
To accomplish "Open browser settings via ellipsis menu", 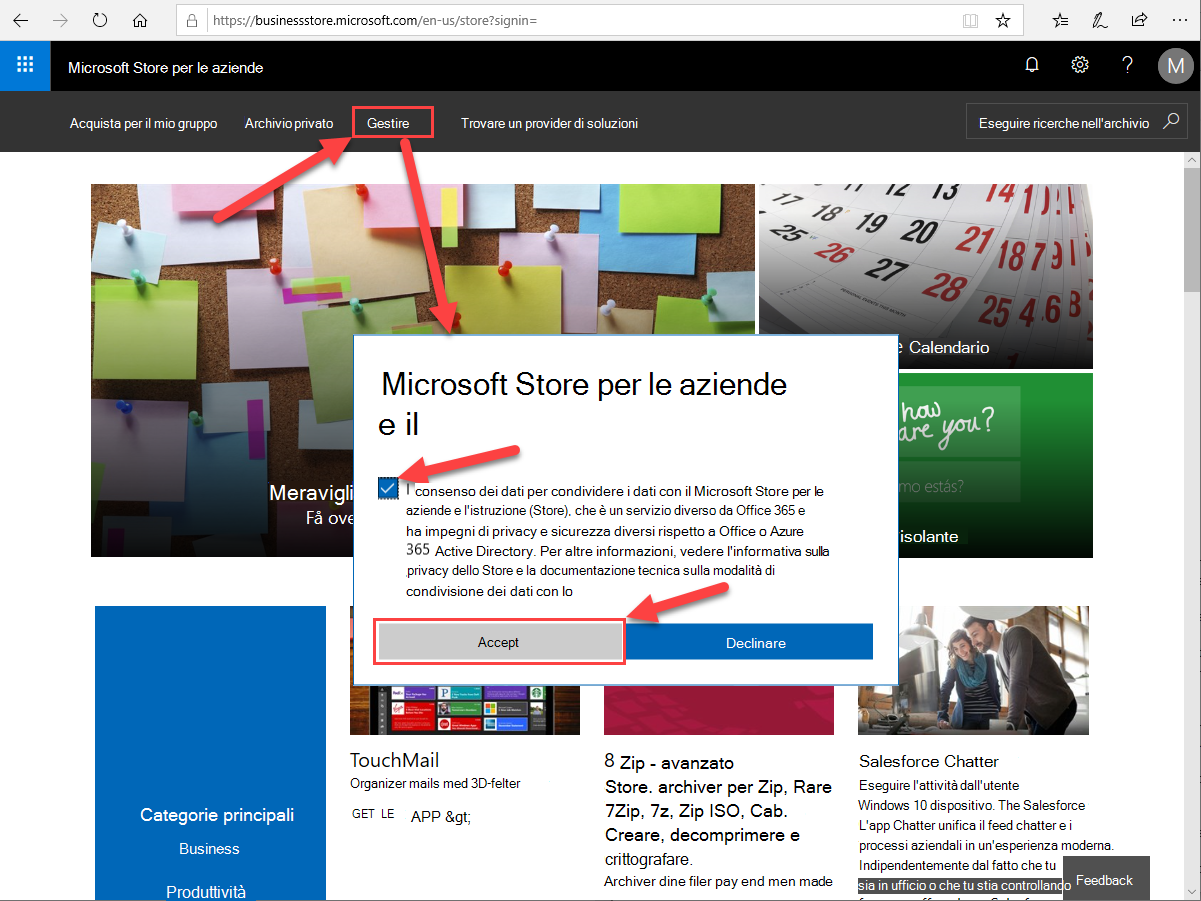I will [x=1180, y=19].
